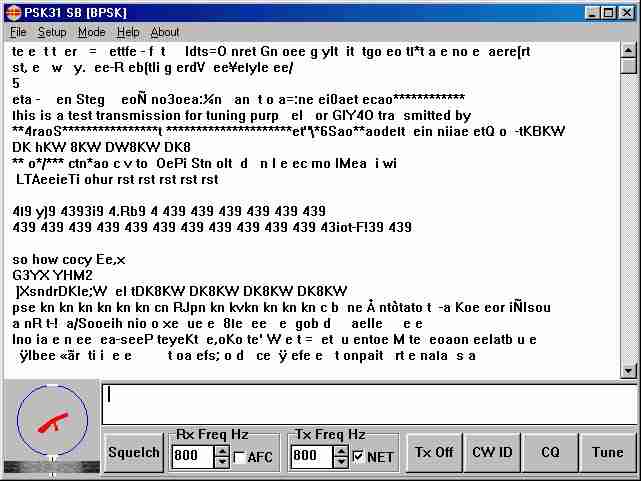Uncheck the NET checkbox
Image resolution: width=641 pixels, height=481 pixels.
coord(358,458)
